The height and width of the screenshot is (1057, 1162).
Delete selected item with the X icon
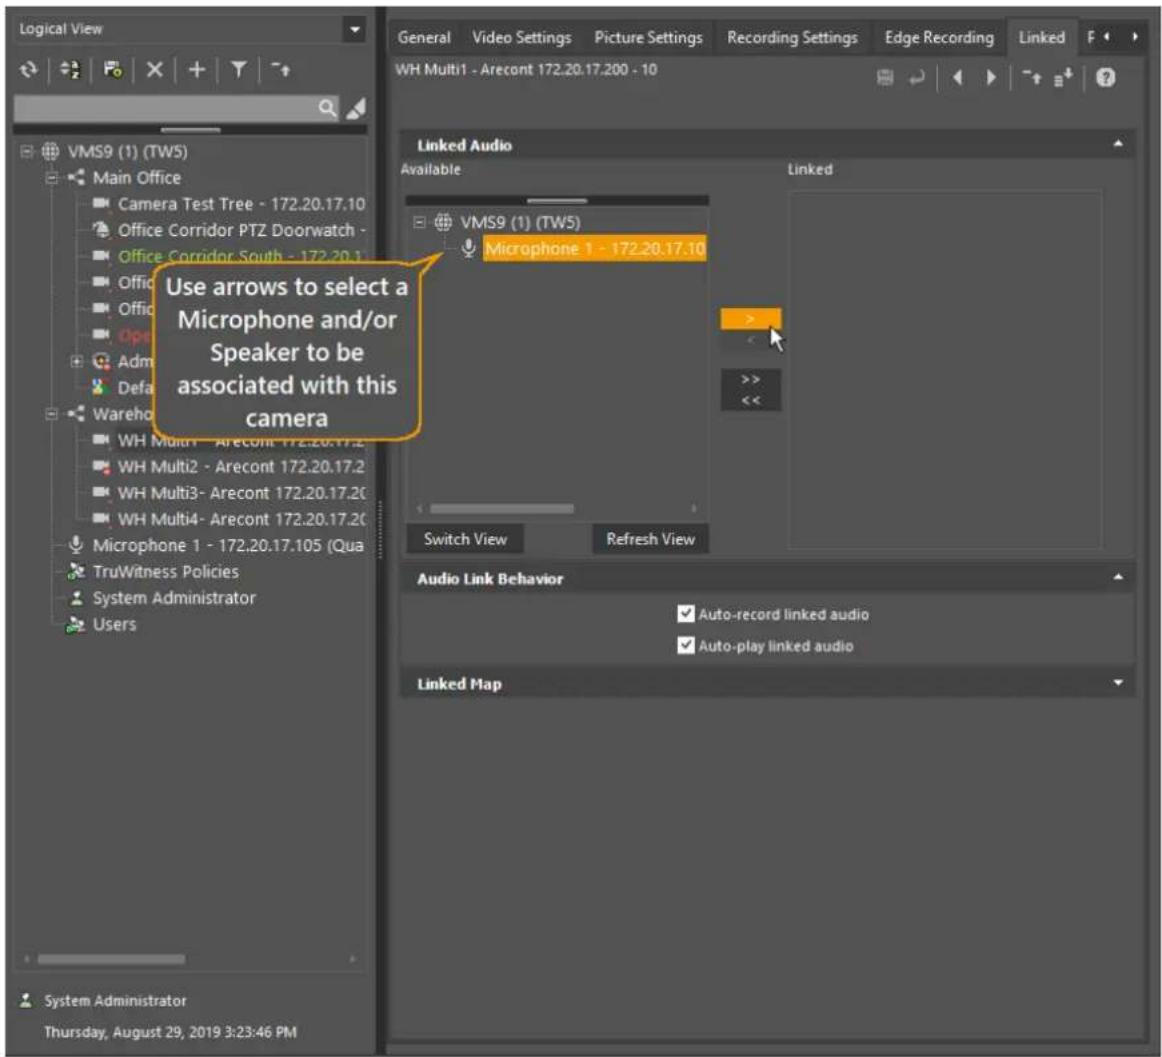click(154, 70)
